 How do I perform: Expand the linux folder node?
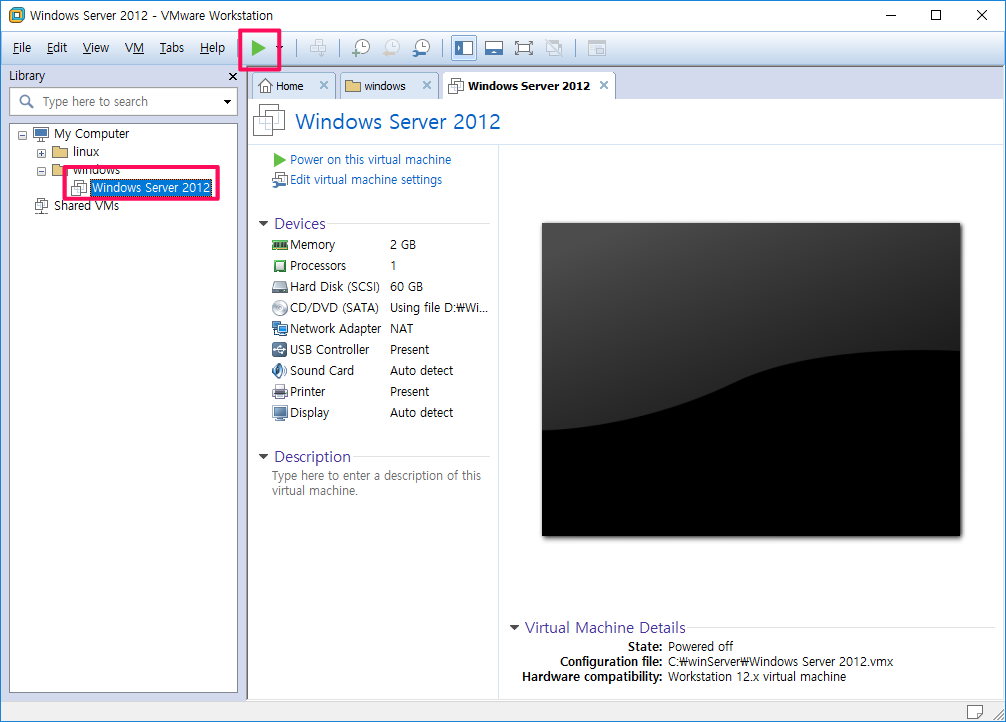41,153
